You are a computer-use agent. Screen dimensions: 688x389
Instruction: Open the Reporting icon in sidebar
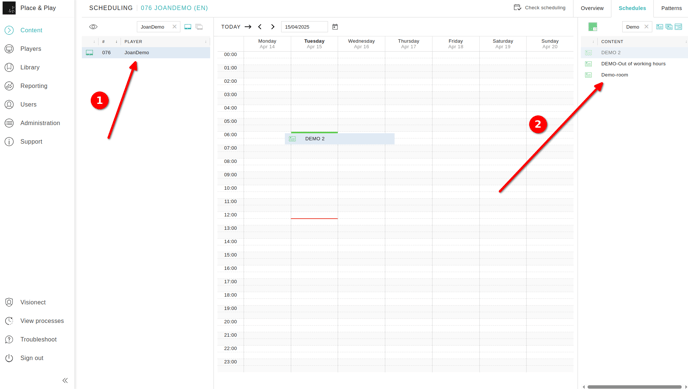pyautogui.click(x=9, y=86)
